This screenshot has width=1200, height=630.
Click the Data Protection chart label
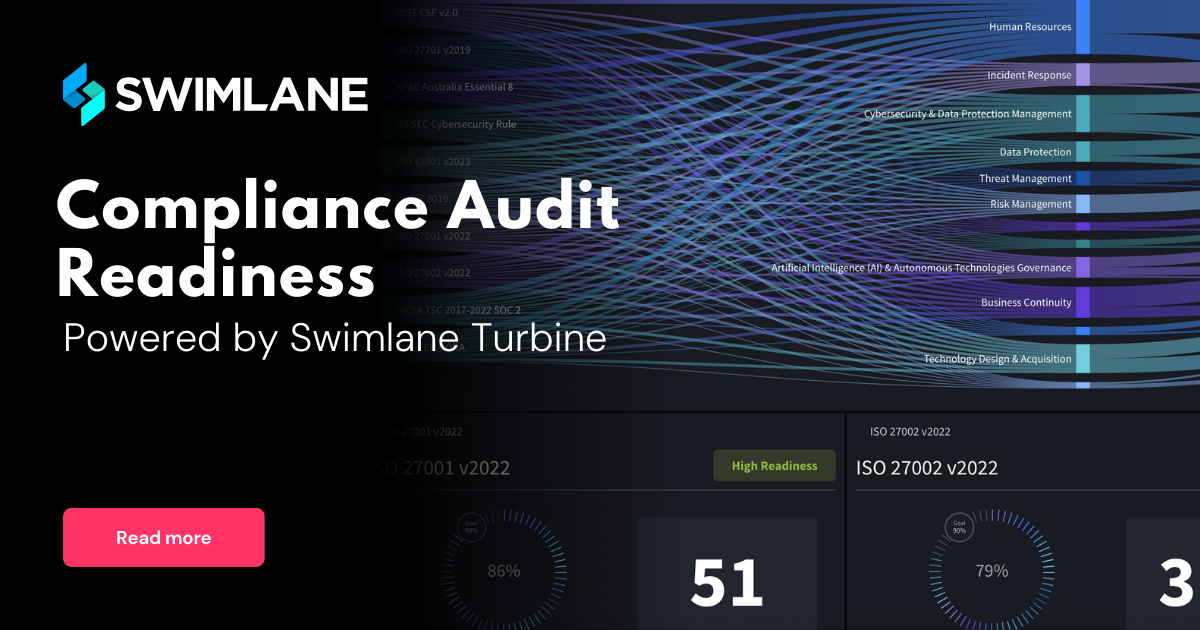1036,152
